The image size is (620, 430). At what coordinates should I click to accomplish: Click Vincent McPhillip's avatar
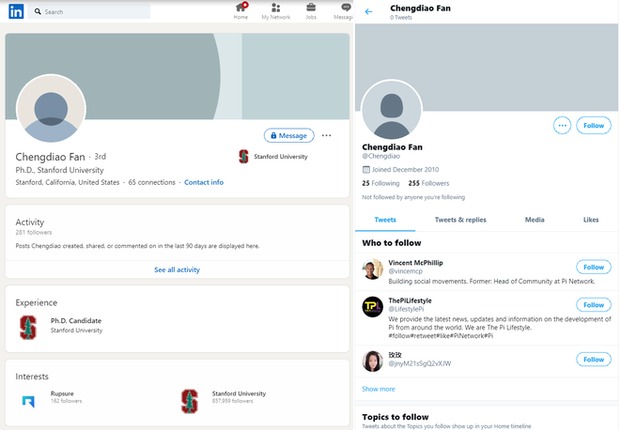pyautogui.click(x=372, y=269)
